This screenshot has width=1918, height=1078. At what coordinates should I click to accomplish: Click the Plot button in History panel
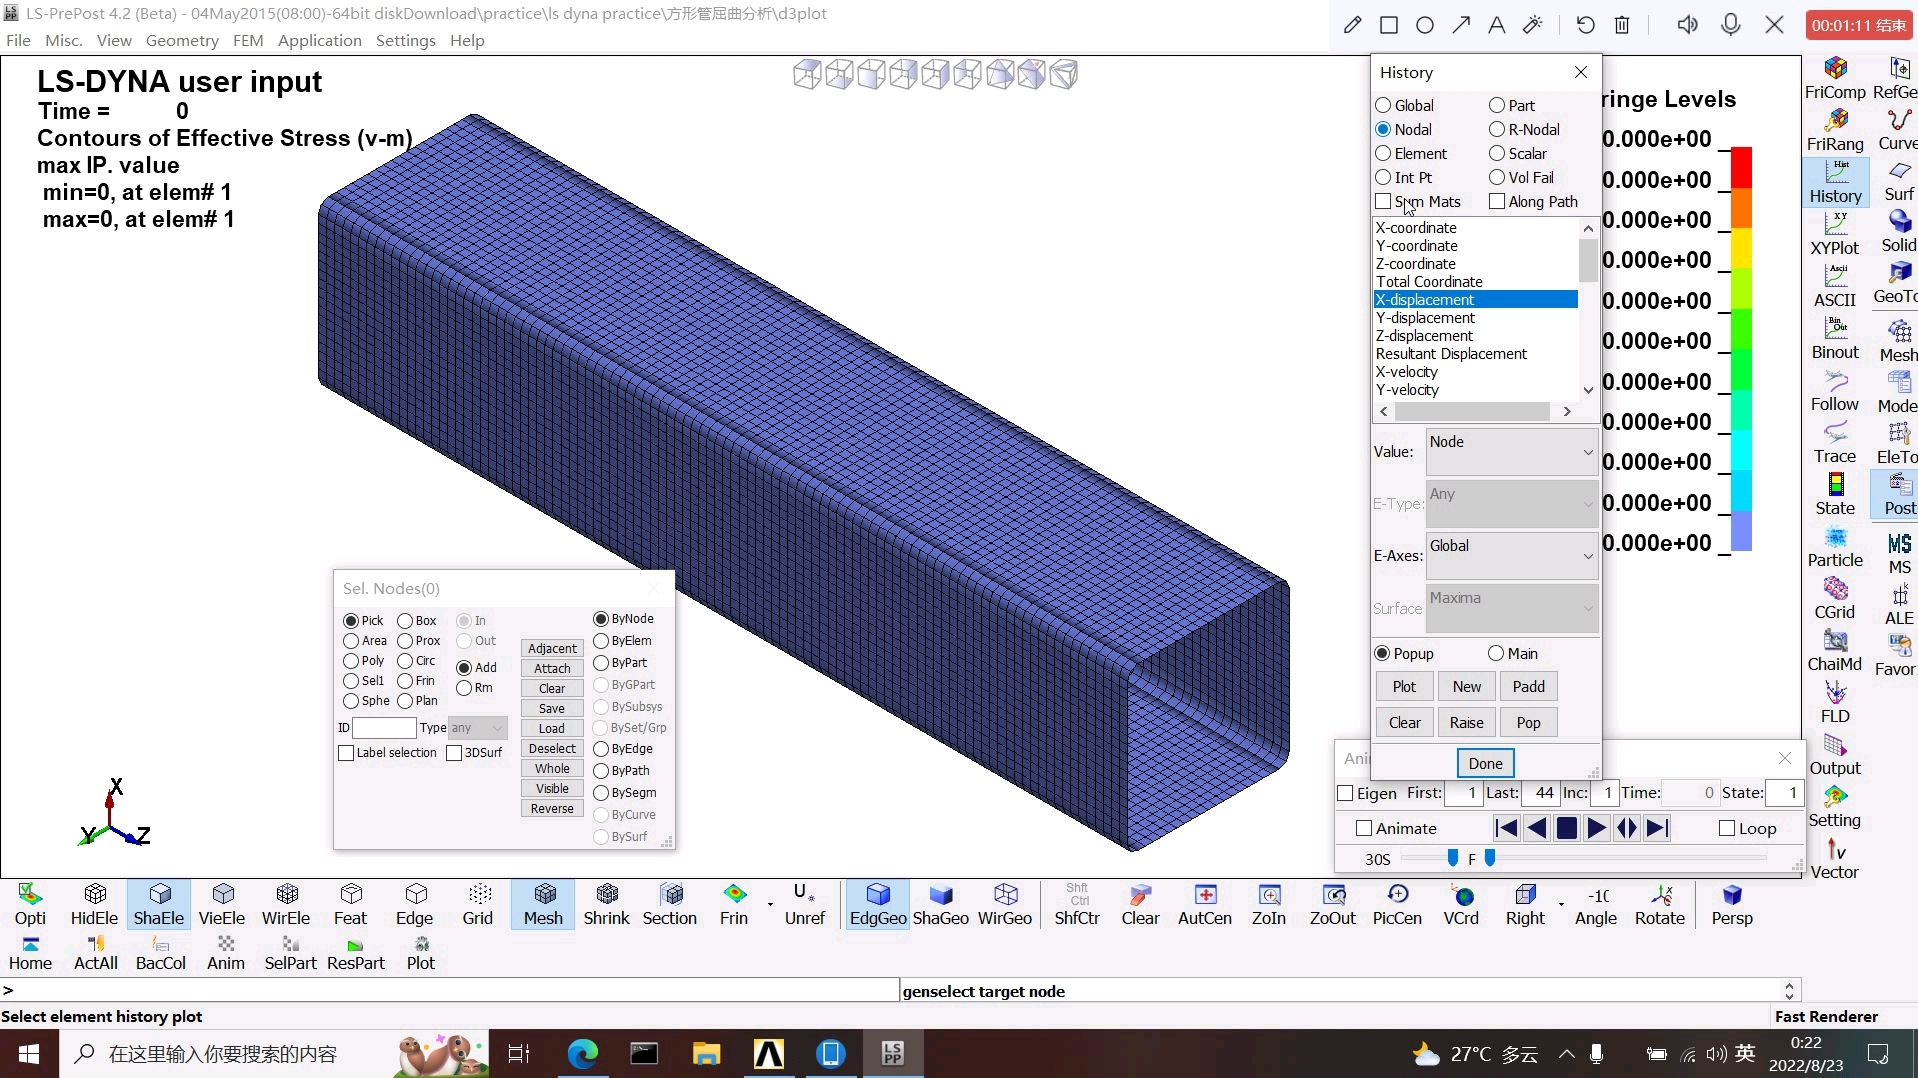(x=1404, y=687)
